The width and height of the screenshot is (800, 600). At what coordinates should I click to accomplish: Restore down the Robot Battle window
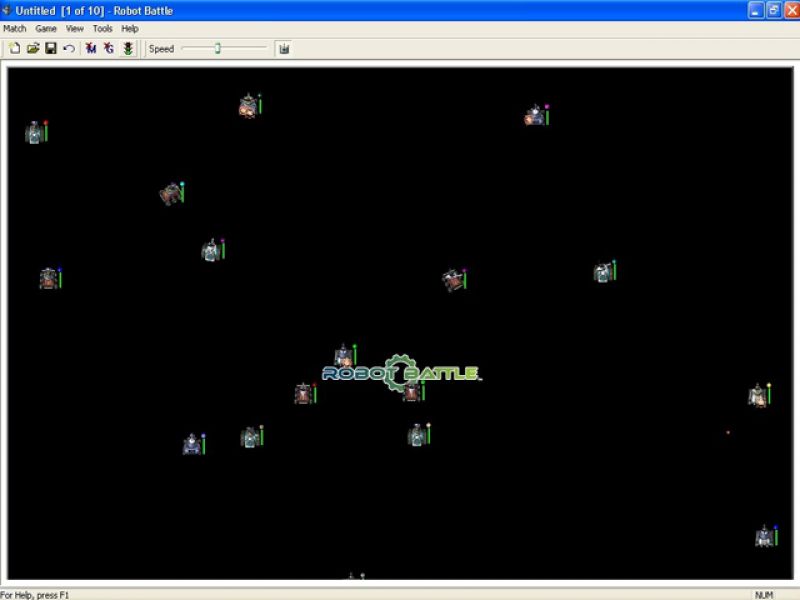(773, 10)
